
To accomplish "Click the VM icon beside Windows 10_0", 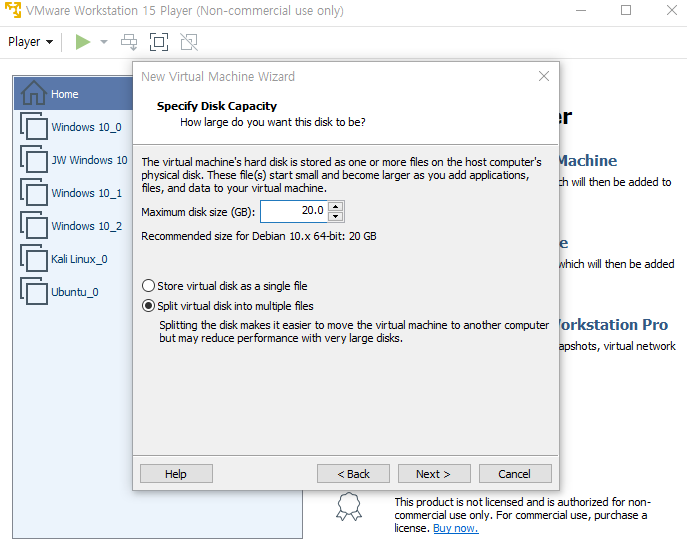I will (34, 127).
